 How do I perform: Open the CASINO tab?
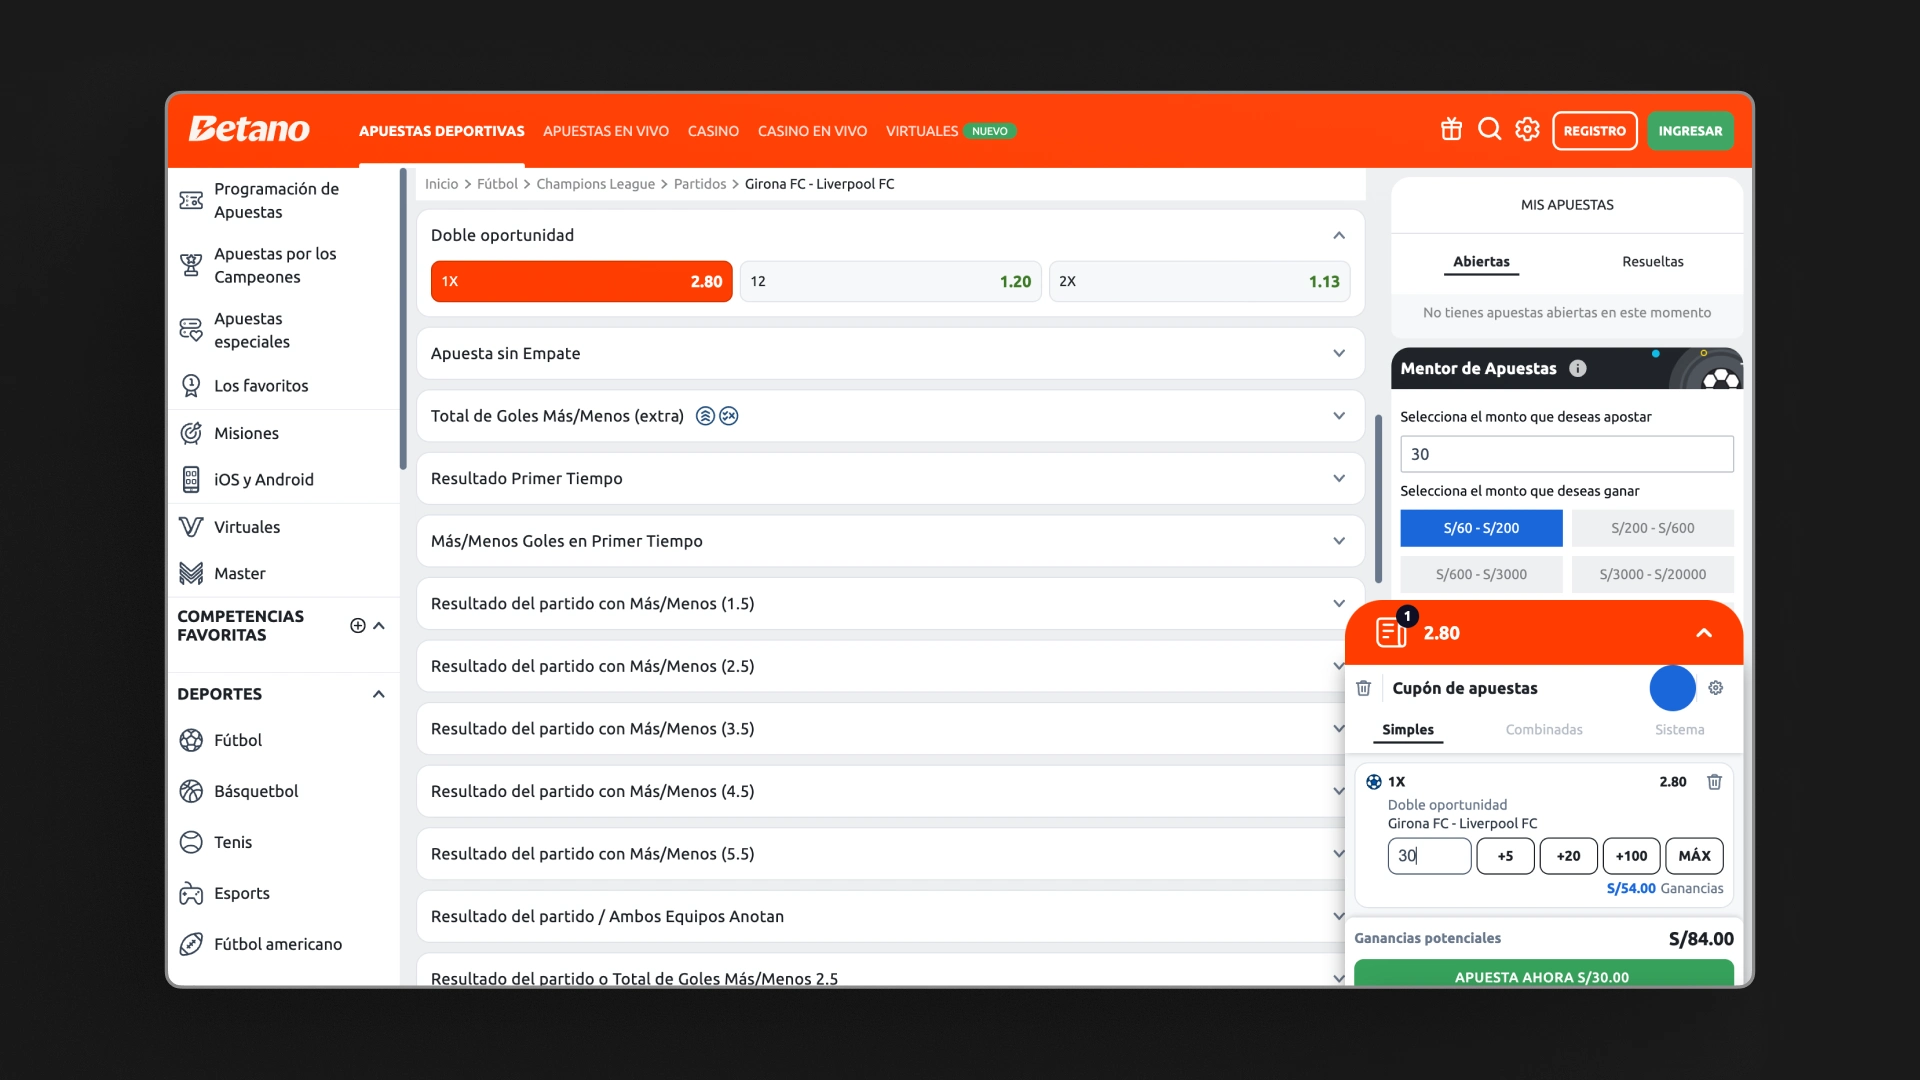click(713, 131)
